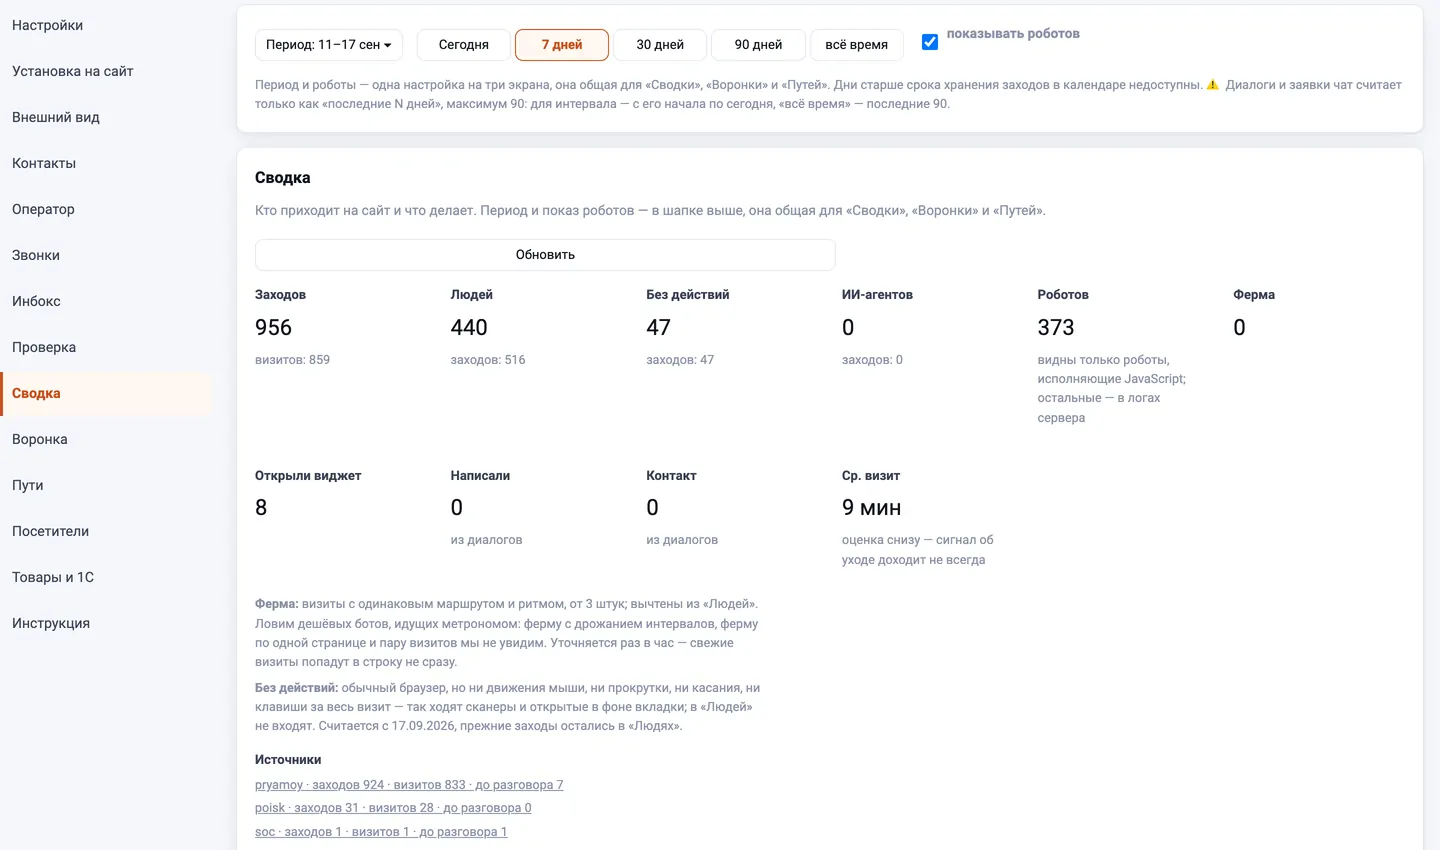The image size is (1440, 850).
Task: Pick the «всё время» period
Action: coord(857,45)
